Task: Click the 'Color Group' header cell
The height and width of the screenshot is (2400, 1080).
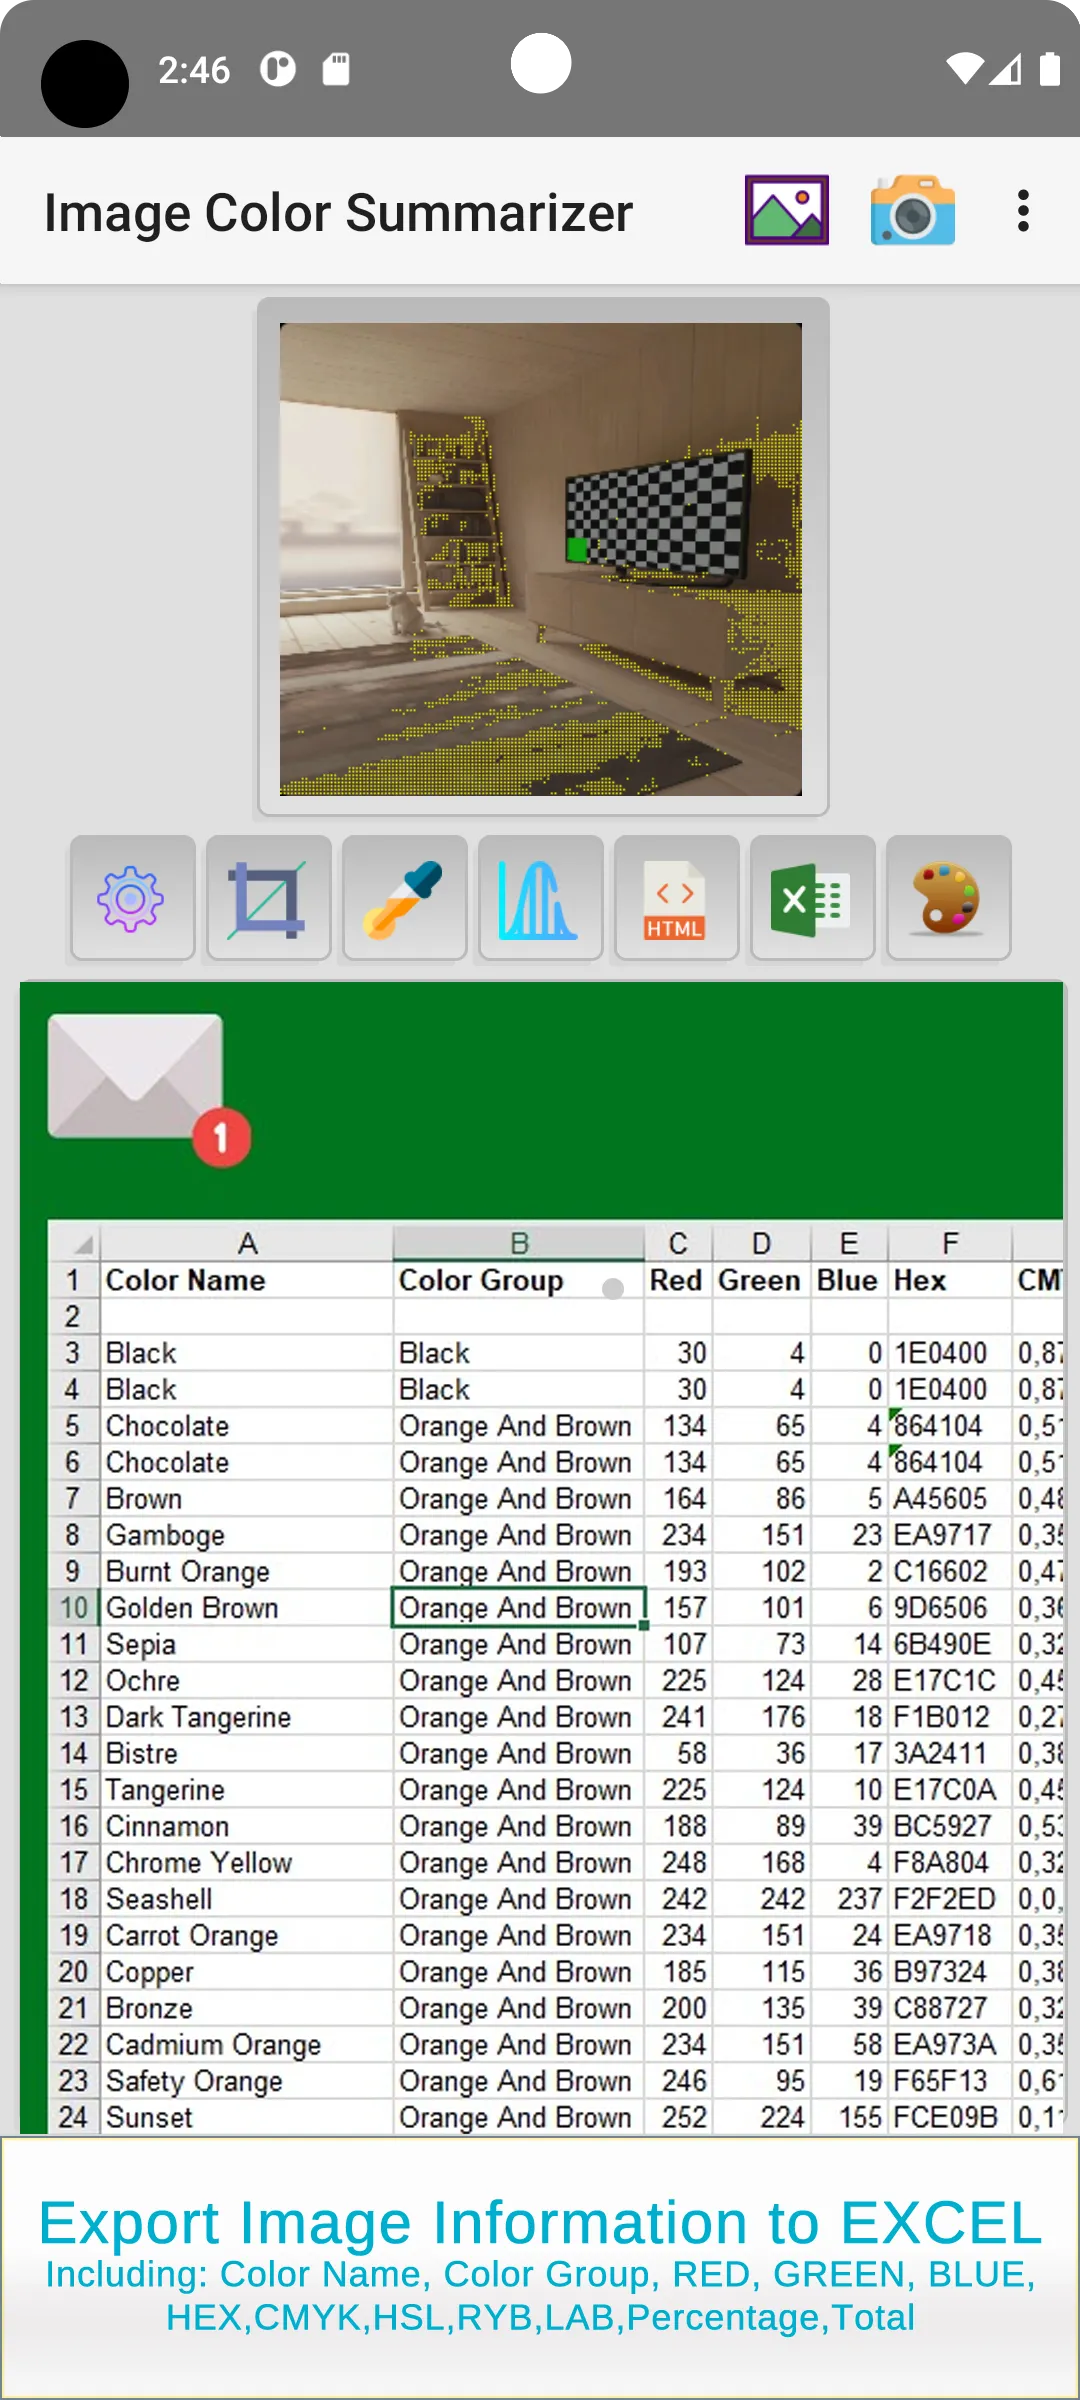Action: click(518, 1280)
